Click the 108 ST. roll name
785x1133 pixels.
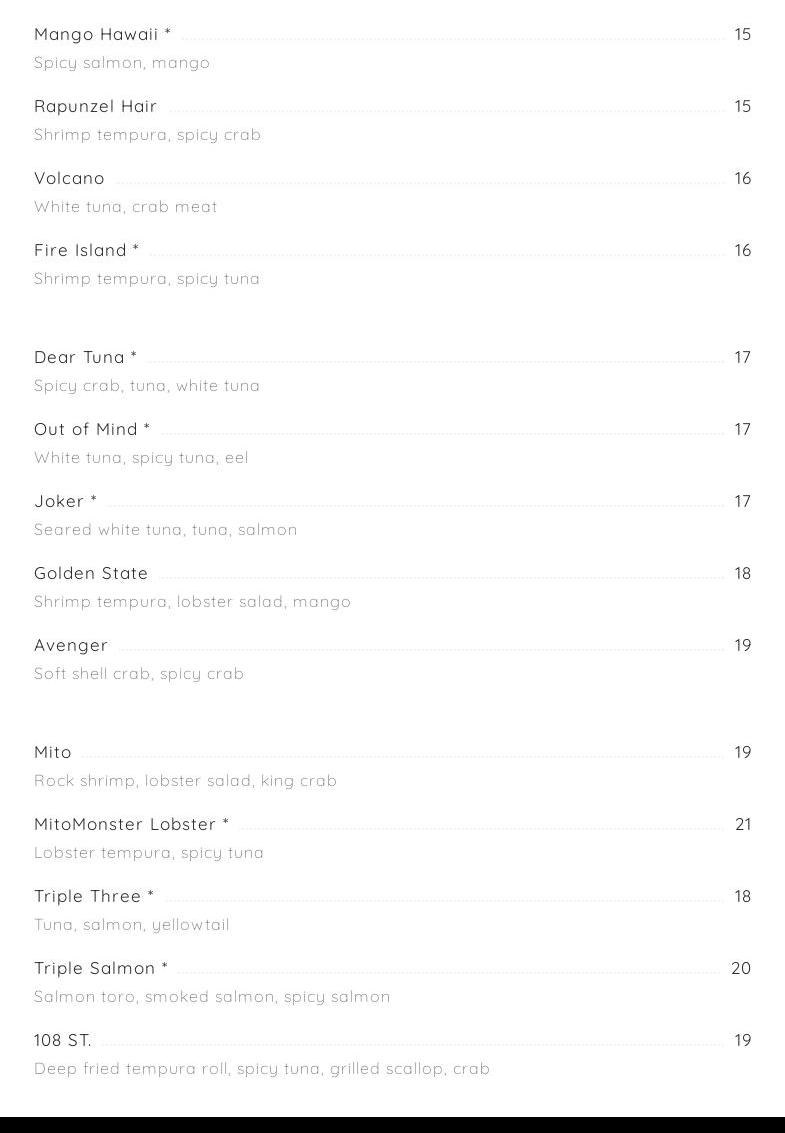(62, 1041)
